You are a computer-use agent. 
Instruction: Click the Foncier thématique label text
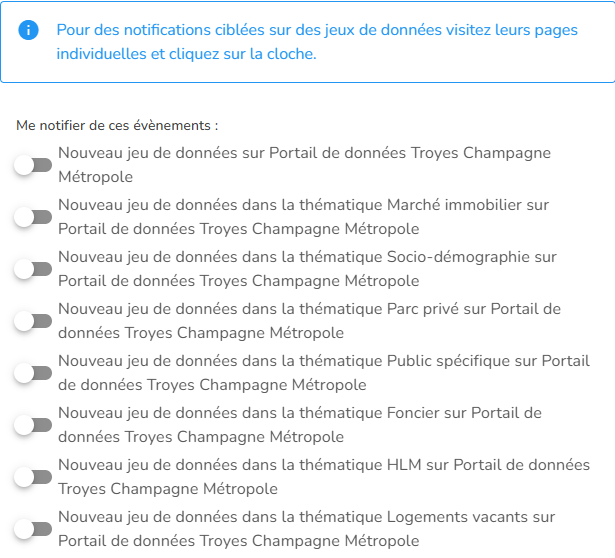(x=300, y=425)
